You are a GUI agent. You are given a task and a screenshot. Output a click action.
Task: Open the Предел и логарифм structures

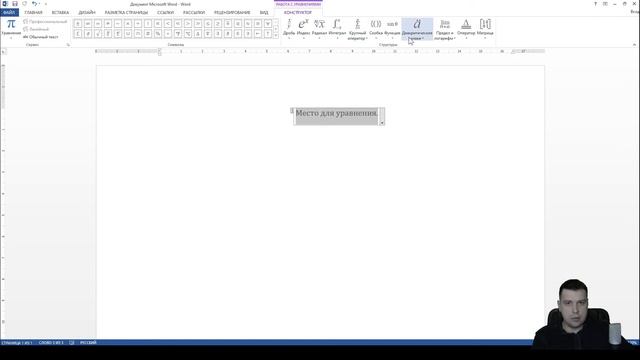444,29
